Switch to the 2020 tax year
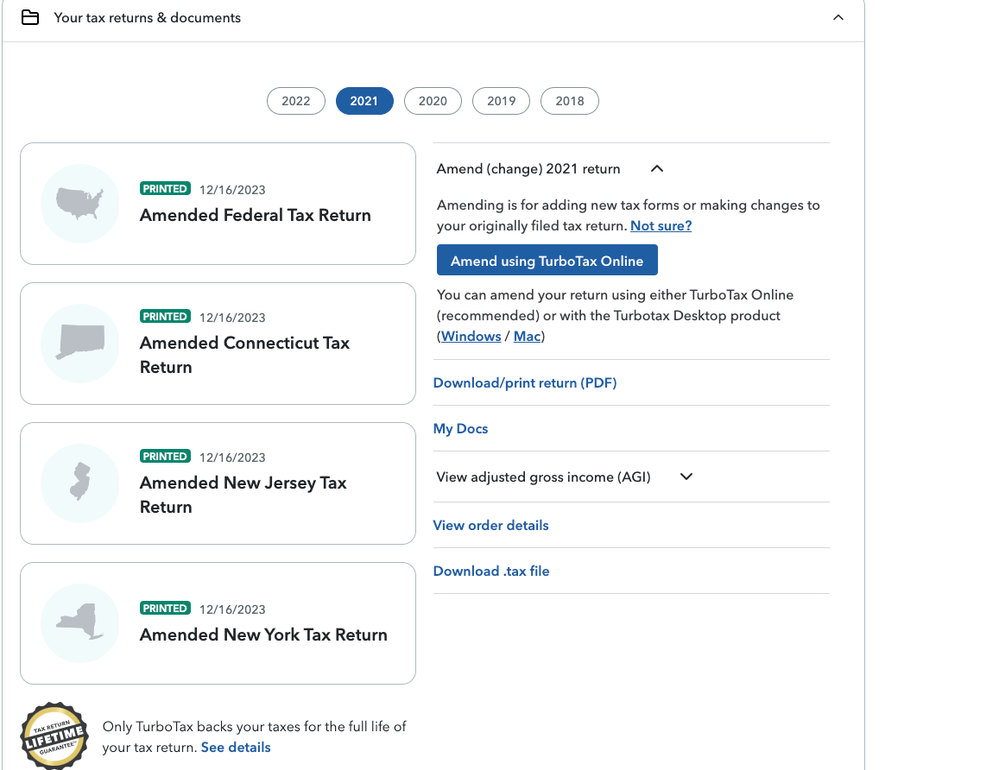Viewport: 999px width, 770px height. pyautogui.click(x=433, y=101)
